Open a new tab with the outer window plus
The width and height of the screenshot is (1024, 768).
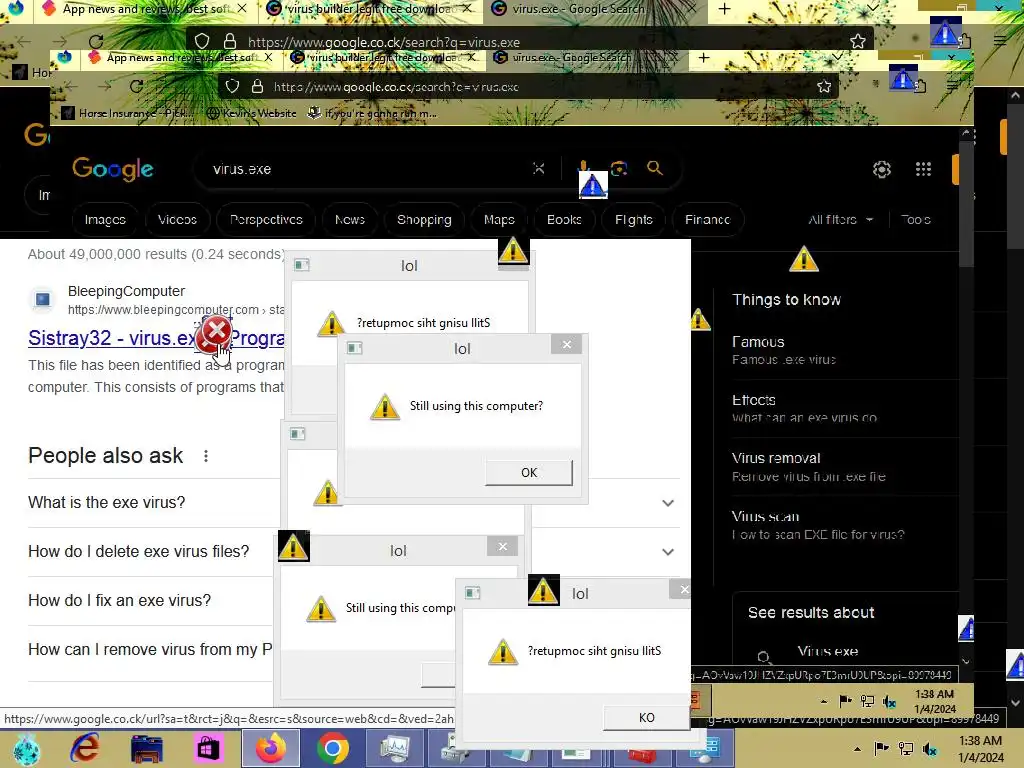(724, 9)
